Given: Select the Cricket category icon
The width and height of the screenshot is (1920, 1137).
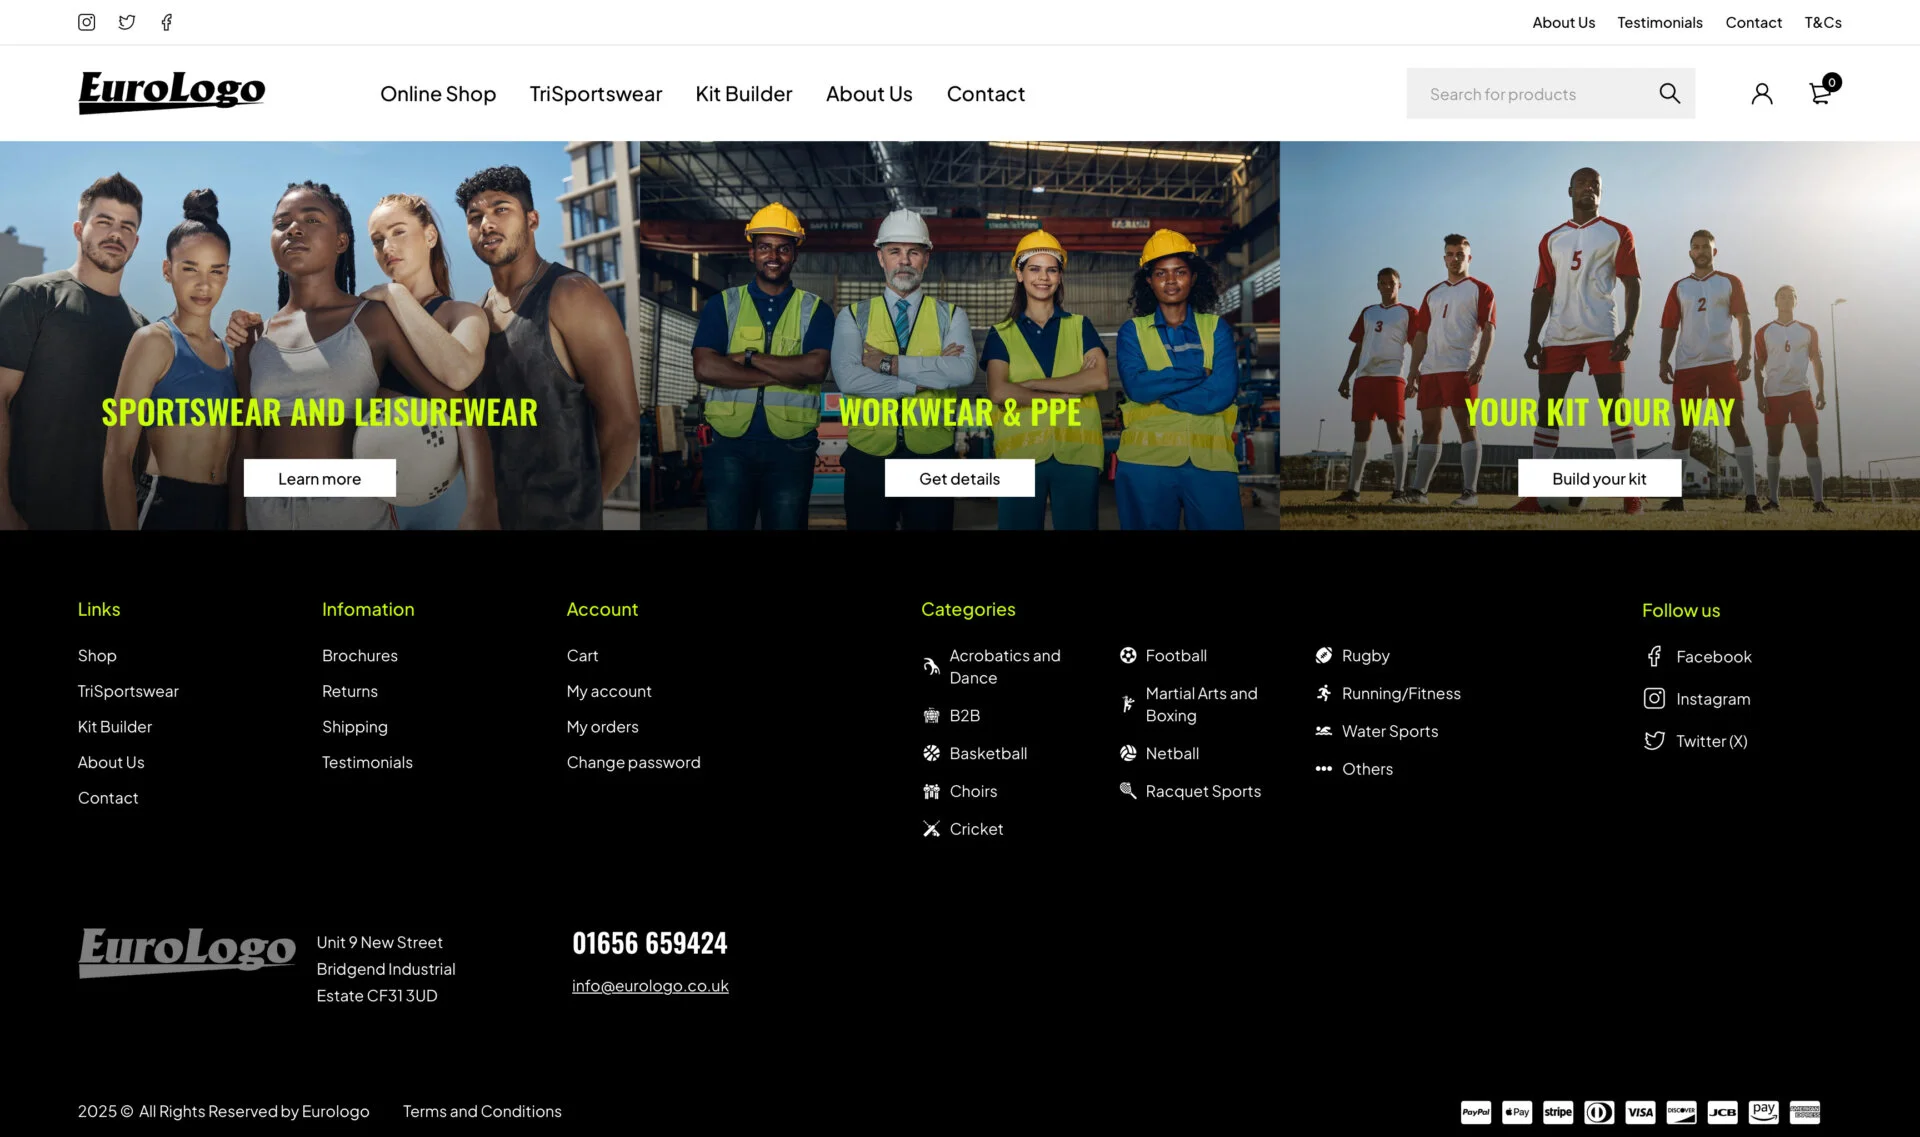Looking at the screenshot, I should pos(931,829).
